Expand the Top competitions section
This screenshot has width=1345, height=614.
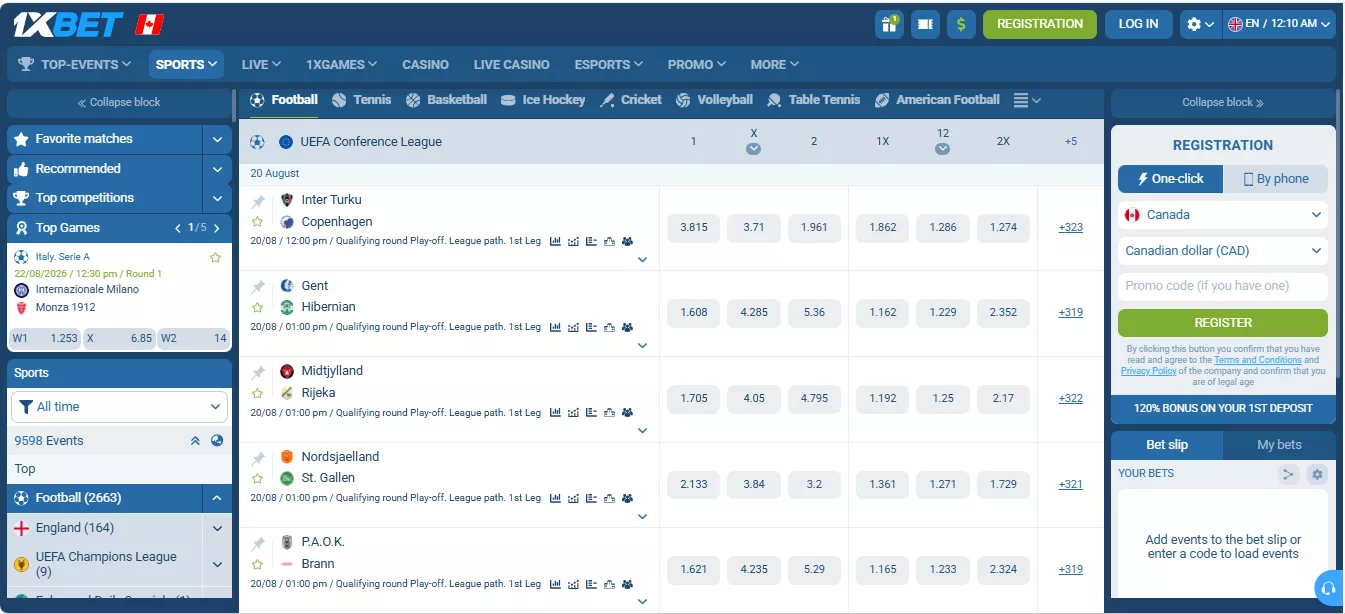pos(217,198)
